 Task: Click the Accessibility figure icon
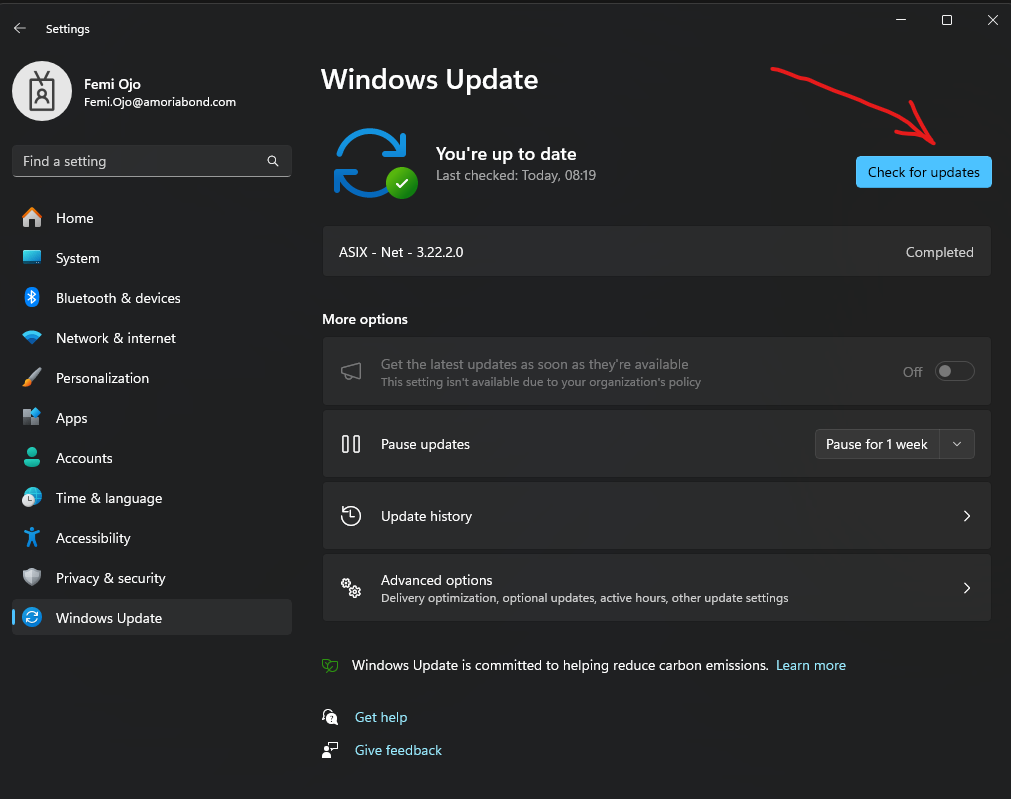[32, 537]
